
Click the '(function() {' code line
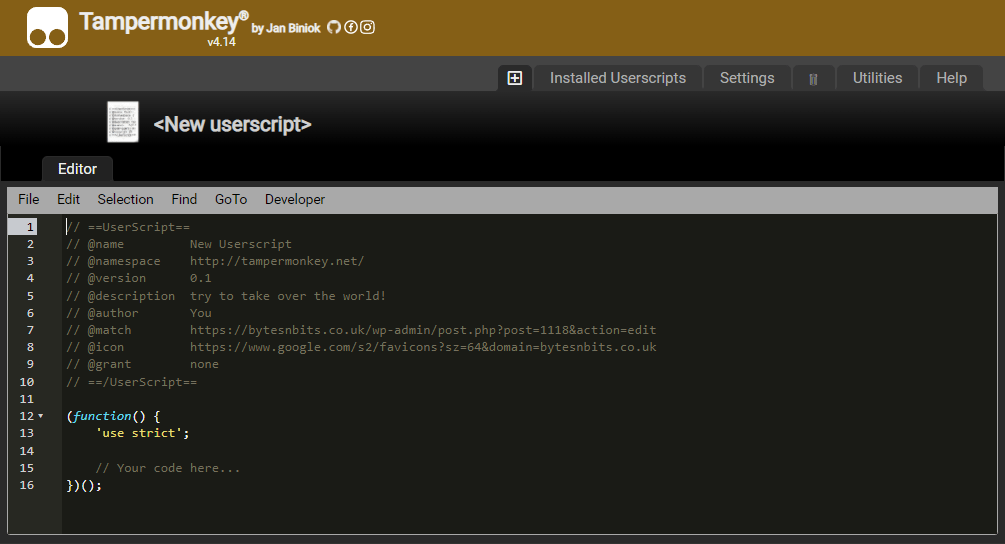pyautogui.click(x=113, y=416)
